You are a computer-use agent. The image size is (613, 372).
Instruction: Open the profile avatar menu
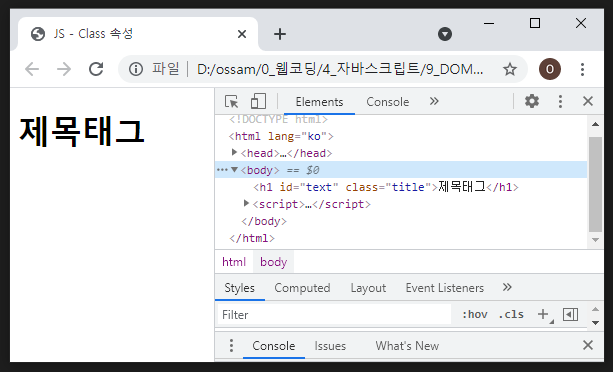point(550,69)
